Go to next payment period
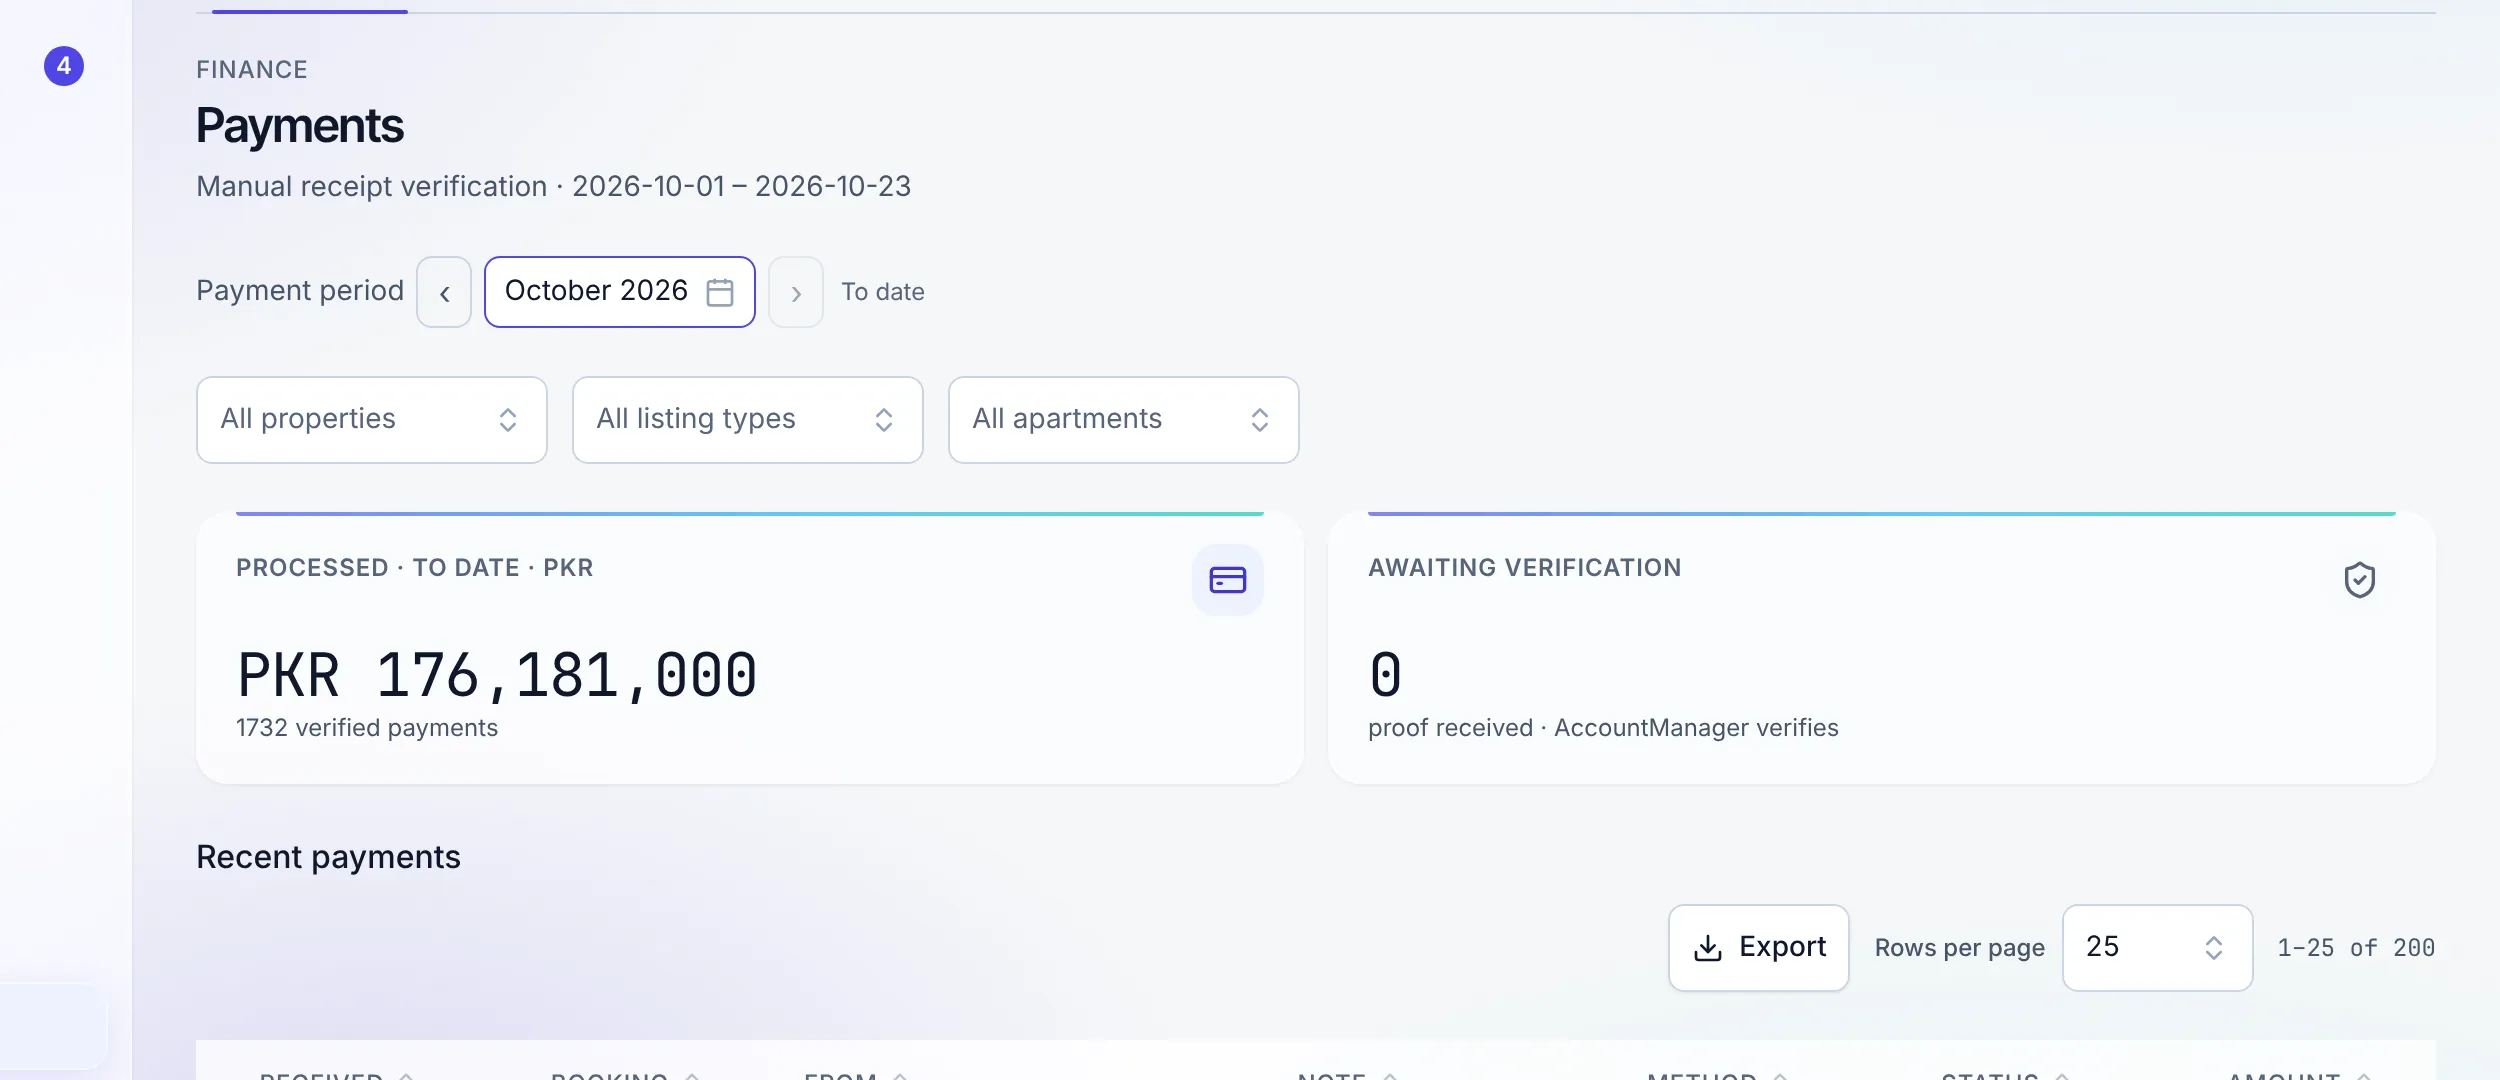The image size is (2500, 1080). (796, 292)
